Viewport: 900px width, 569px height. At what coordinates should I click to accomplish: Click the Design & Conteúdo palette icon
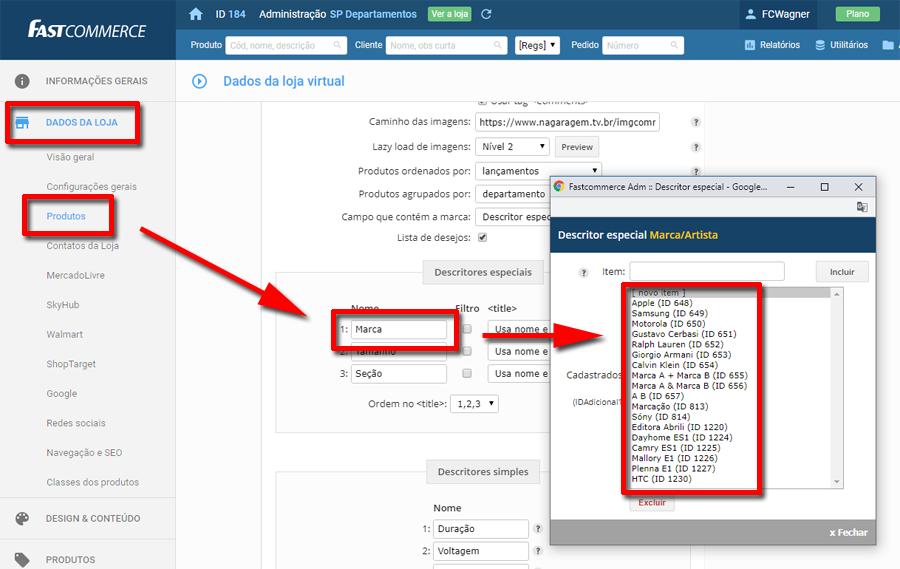click(x=22, y=518)
